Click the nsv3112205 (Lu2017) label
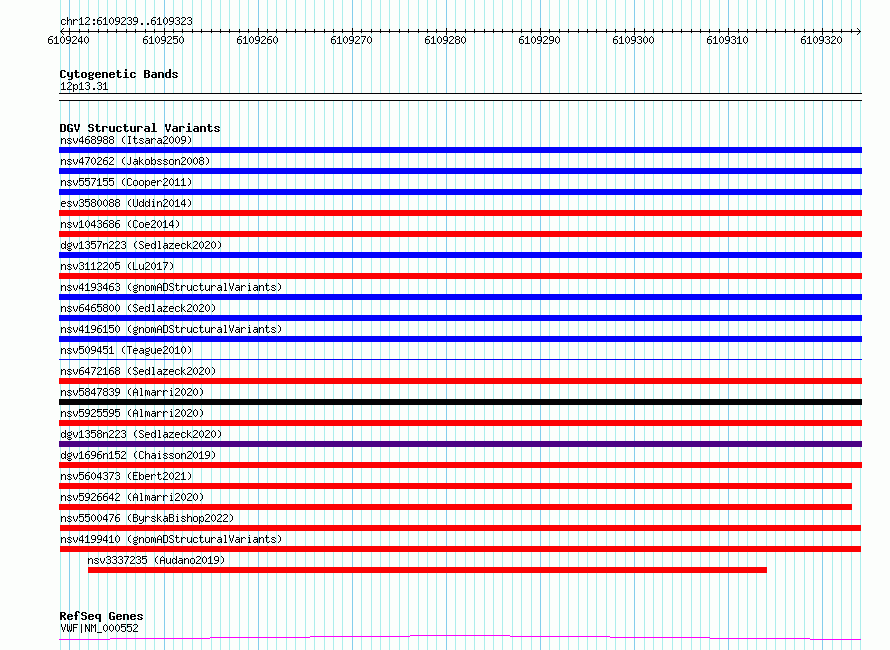890x650 pixels. point(117,266)
